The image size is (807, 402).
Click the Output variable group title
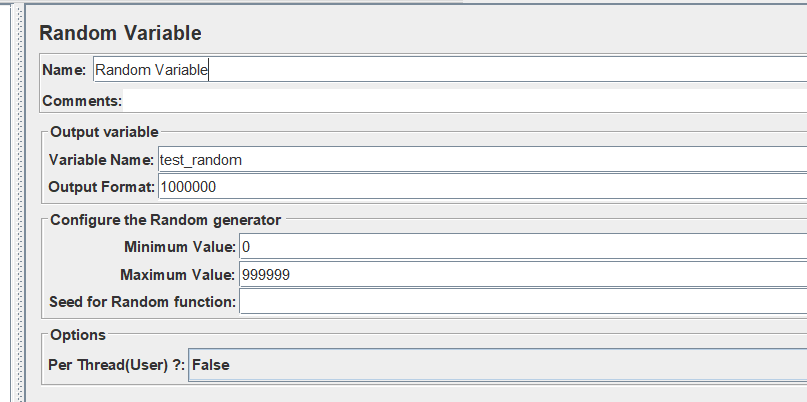pyautogui.click(x=104, y=132)
